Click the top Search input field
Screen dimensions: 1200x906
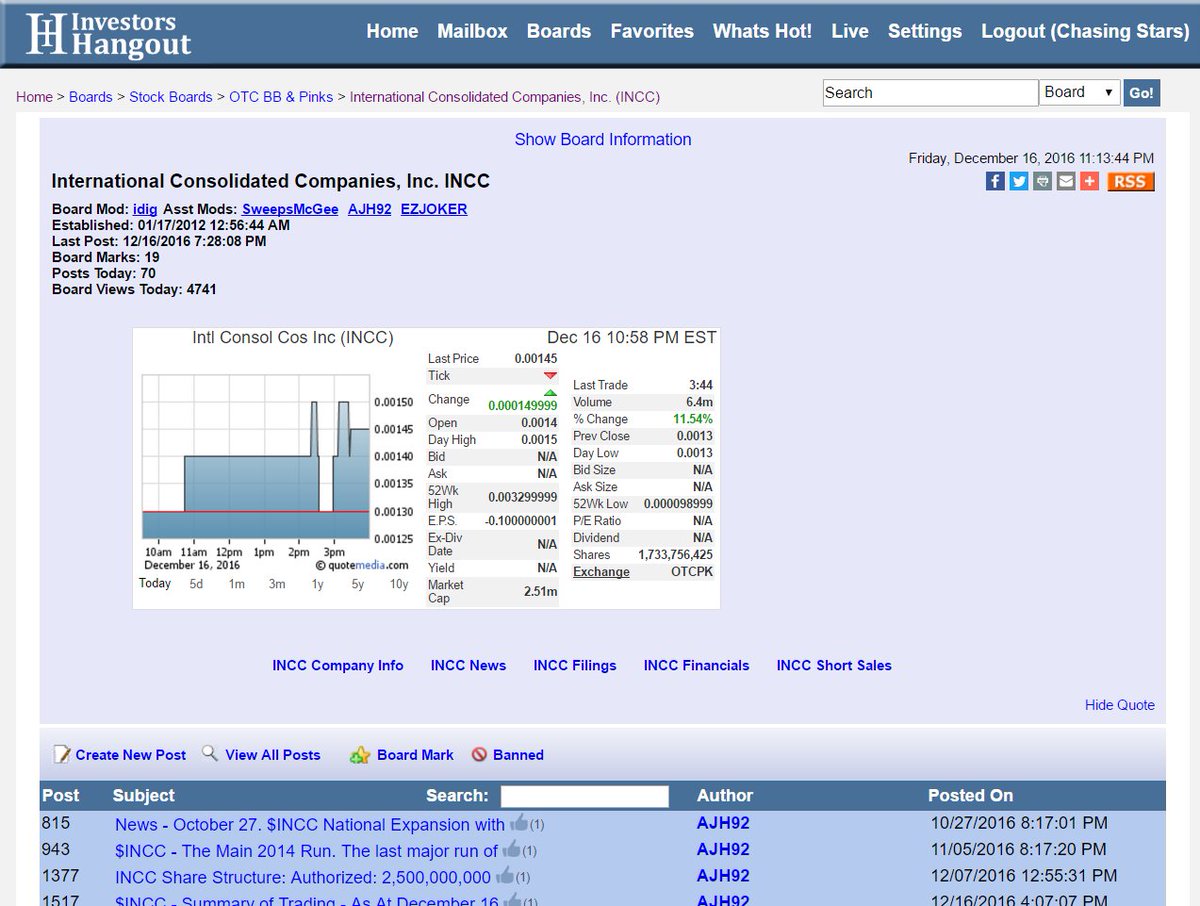point(931,92)
